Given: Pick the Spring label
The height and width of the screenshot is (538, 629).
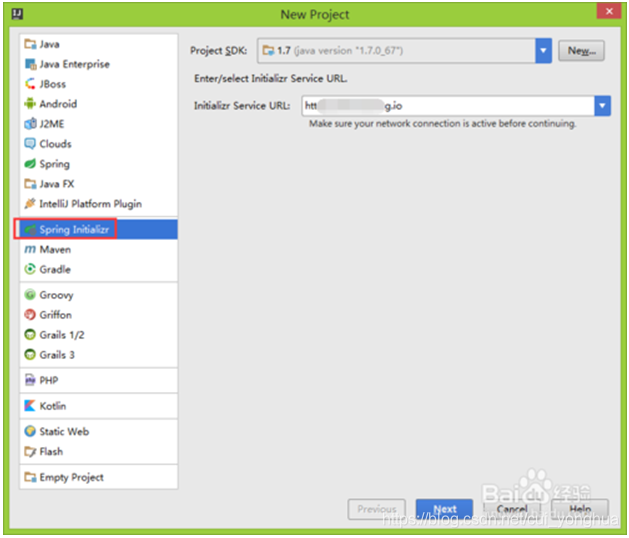Looking at the screenshot, I should coord(55,164).
